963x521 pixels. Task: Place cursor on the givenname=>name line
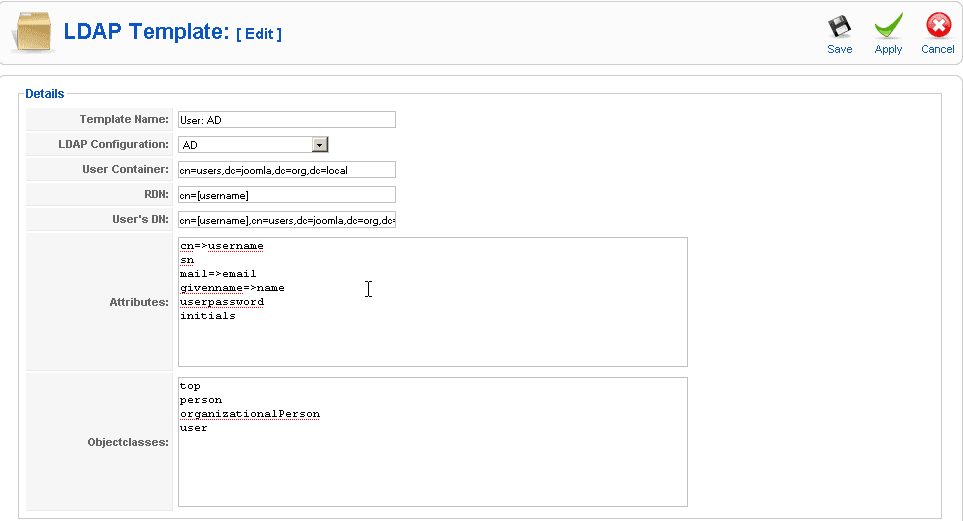pyautogui.click(x=232, y=288)
